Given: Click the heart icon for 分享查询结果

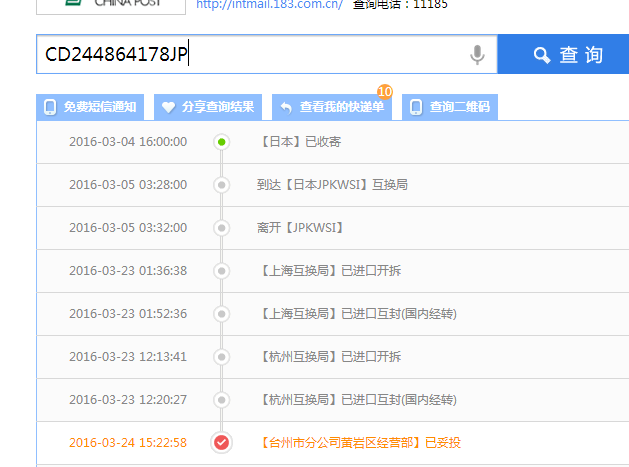Looking at the screenshot, I should 169,107.
